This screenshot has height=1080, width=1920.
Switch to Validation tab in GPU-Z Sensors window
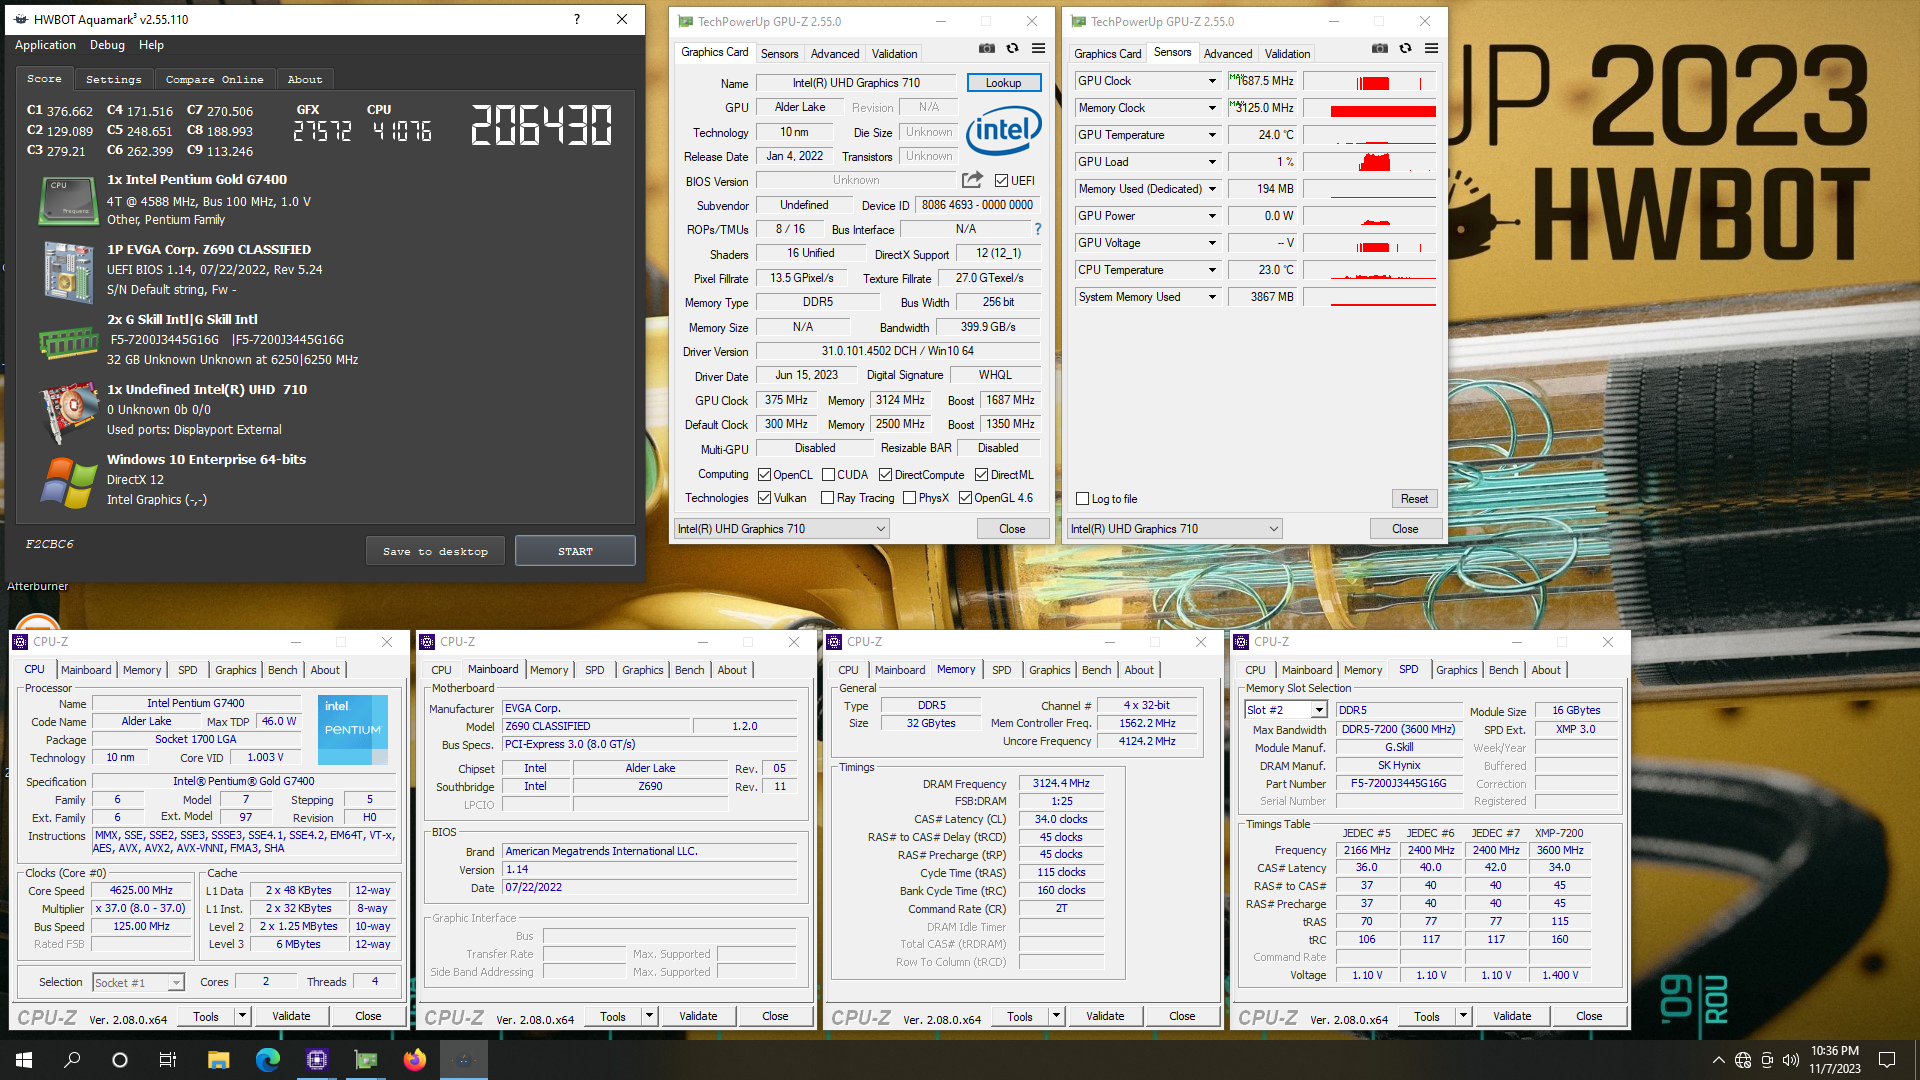[1287, 54]
